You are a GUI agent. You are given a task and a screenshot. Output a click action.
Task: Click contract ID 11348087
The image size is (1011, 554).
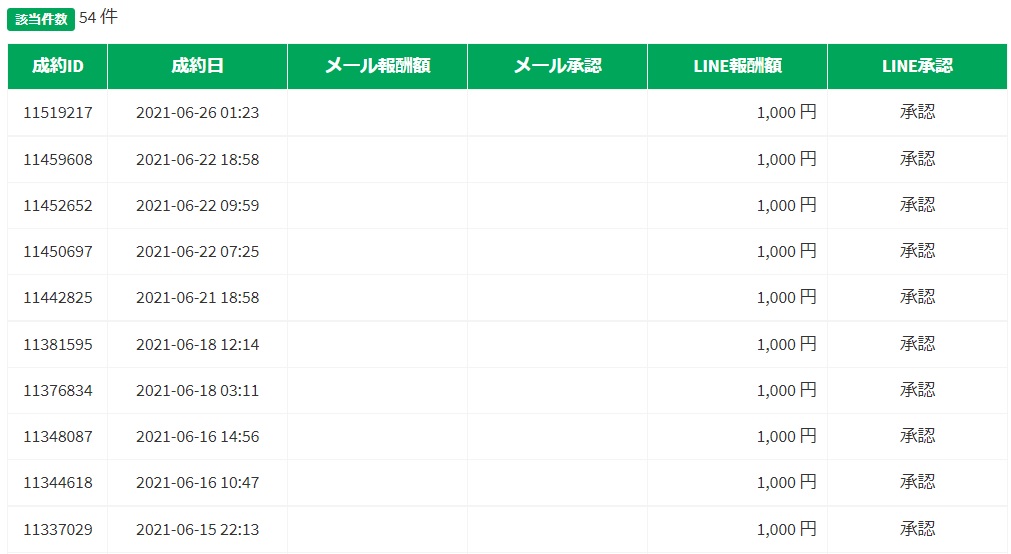coord(58,437)
